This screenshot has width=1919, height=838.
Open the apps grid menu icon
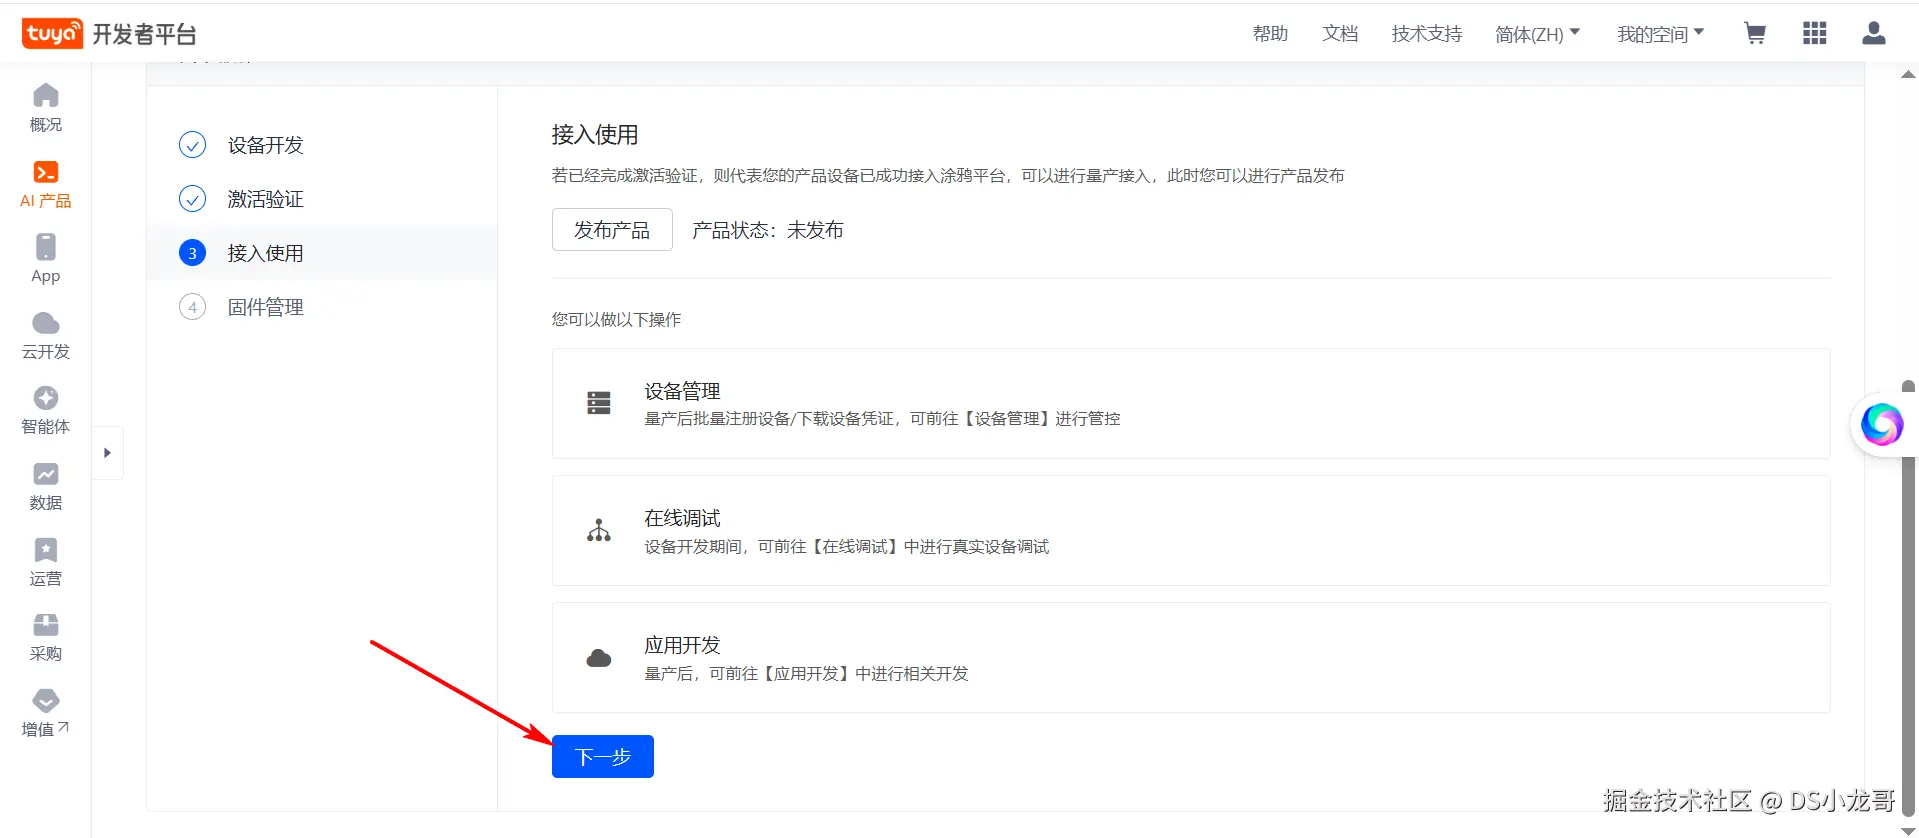click(1815, 34)
